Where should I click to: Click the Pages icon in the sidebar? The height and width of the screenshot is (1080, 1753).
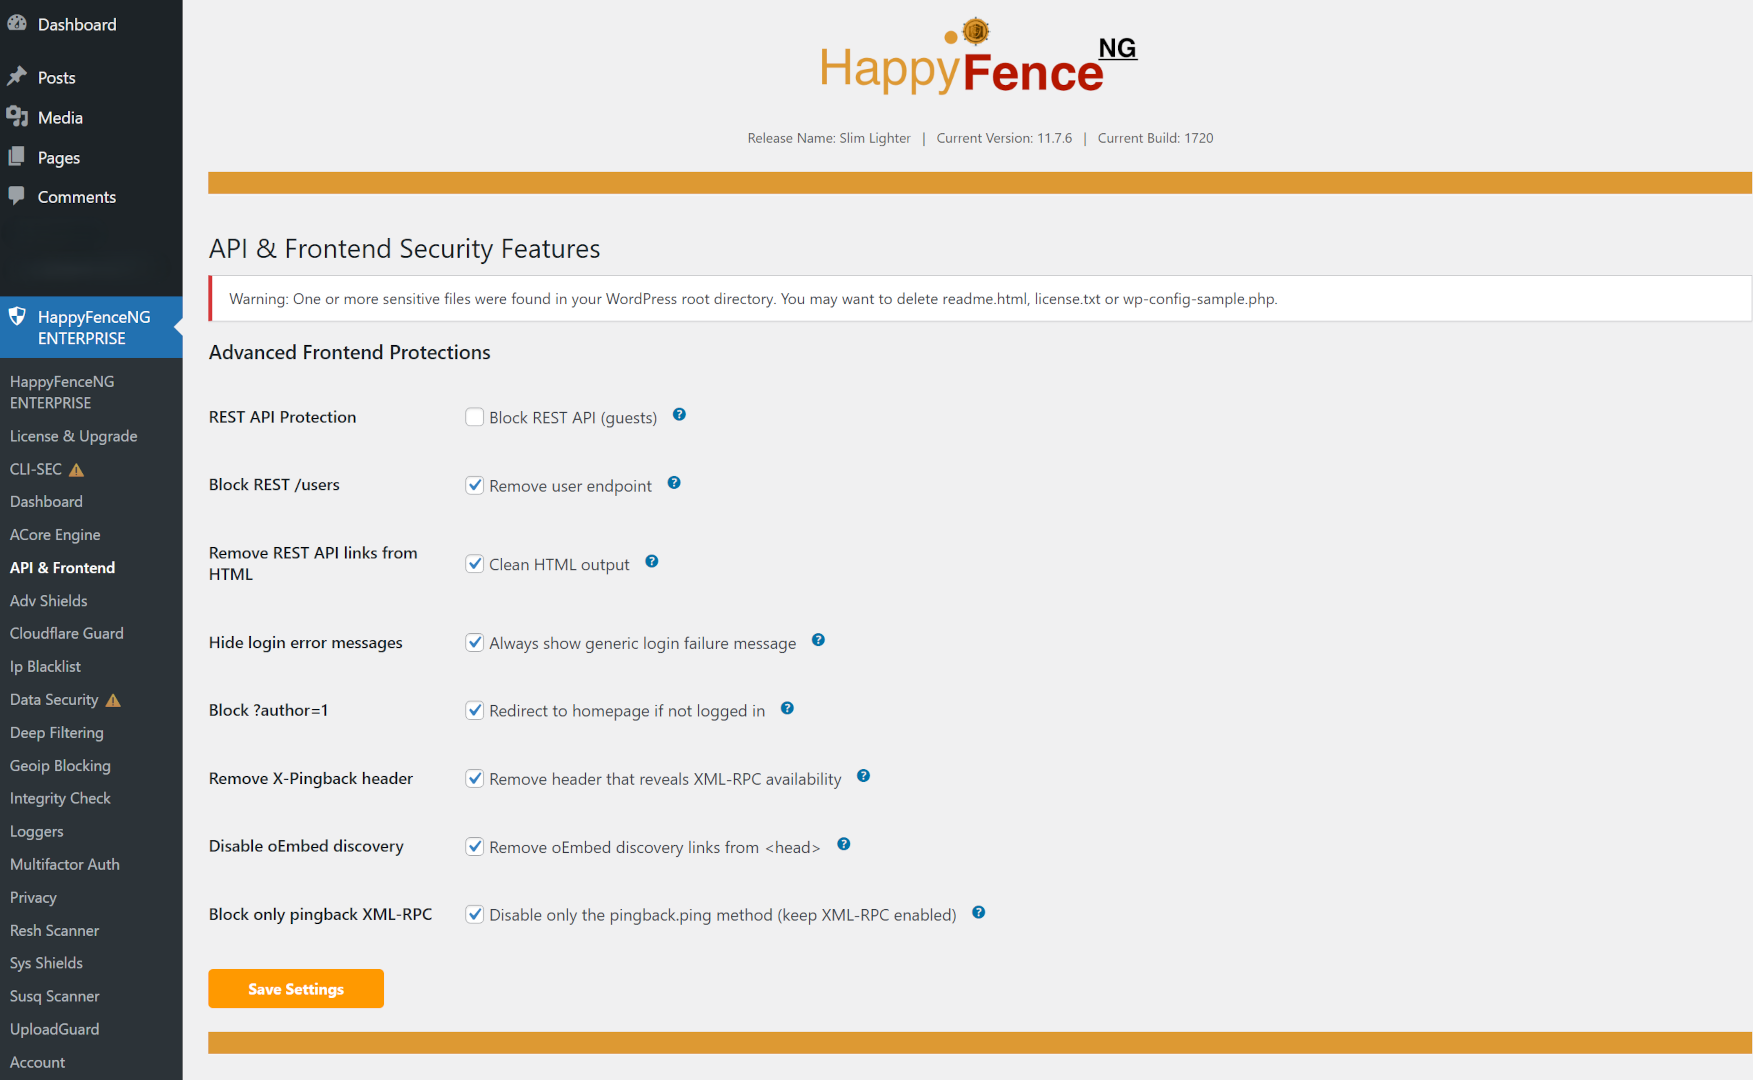point(18,157)
